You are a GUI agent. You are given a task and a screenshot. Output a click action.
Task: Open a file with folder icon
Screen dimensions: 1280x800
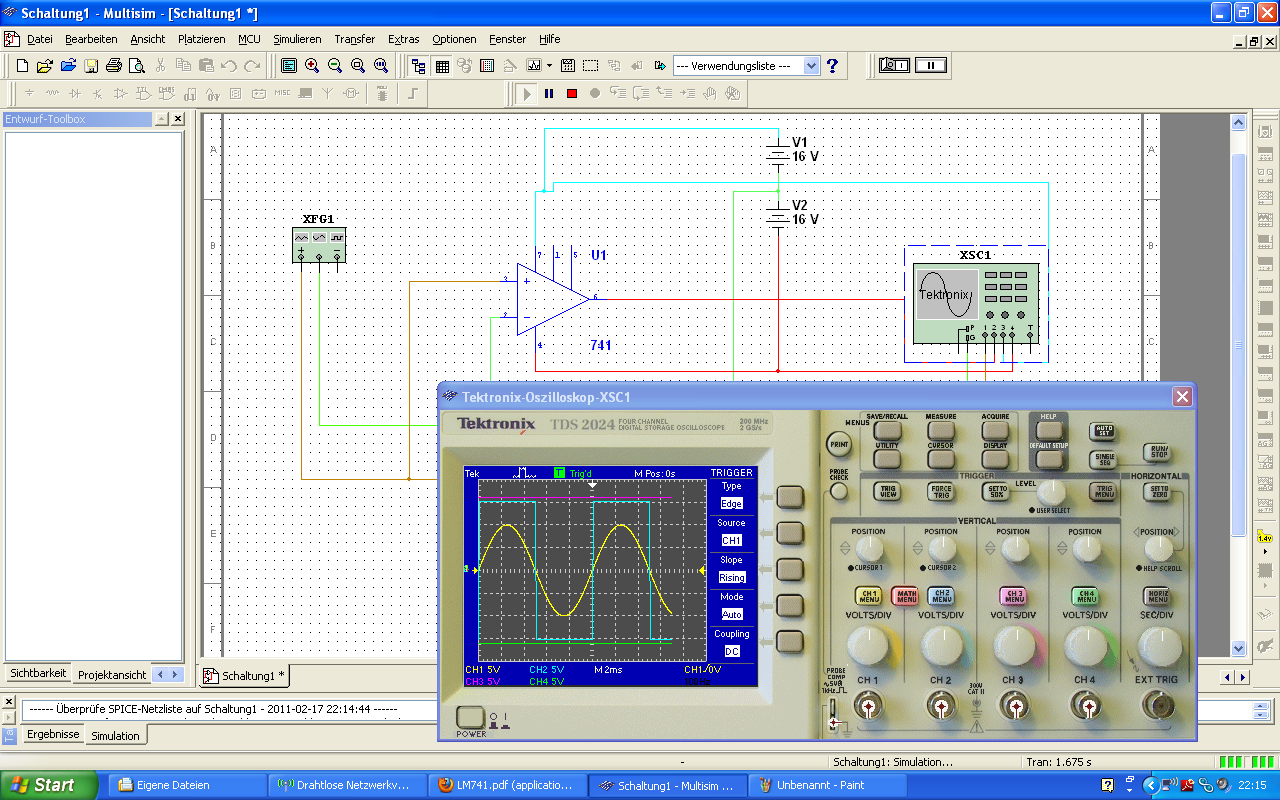click(x=44, y=66)
